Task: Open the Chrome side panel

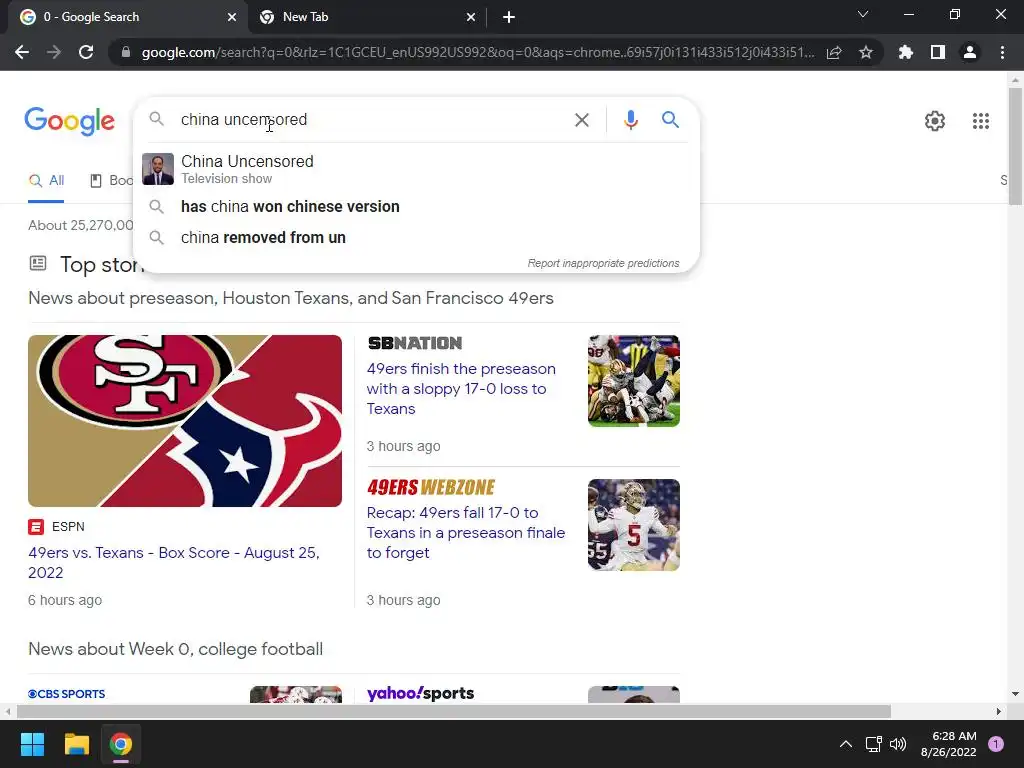Action: tap(938, 52)
